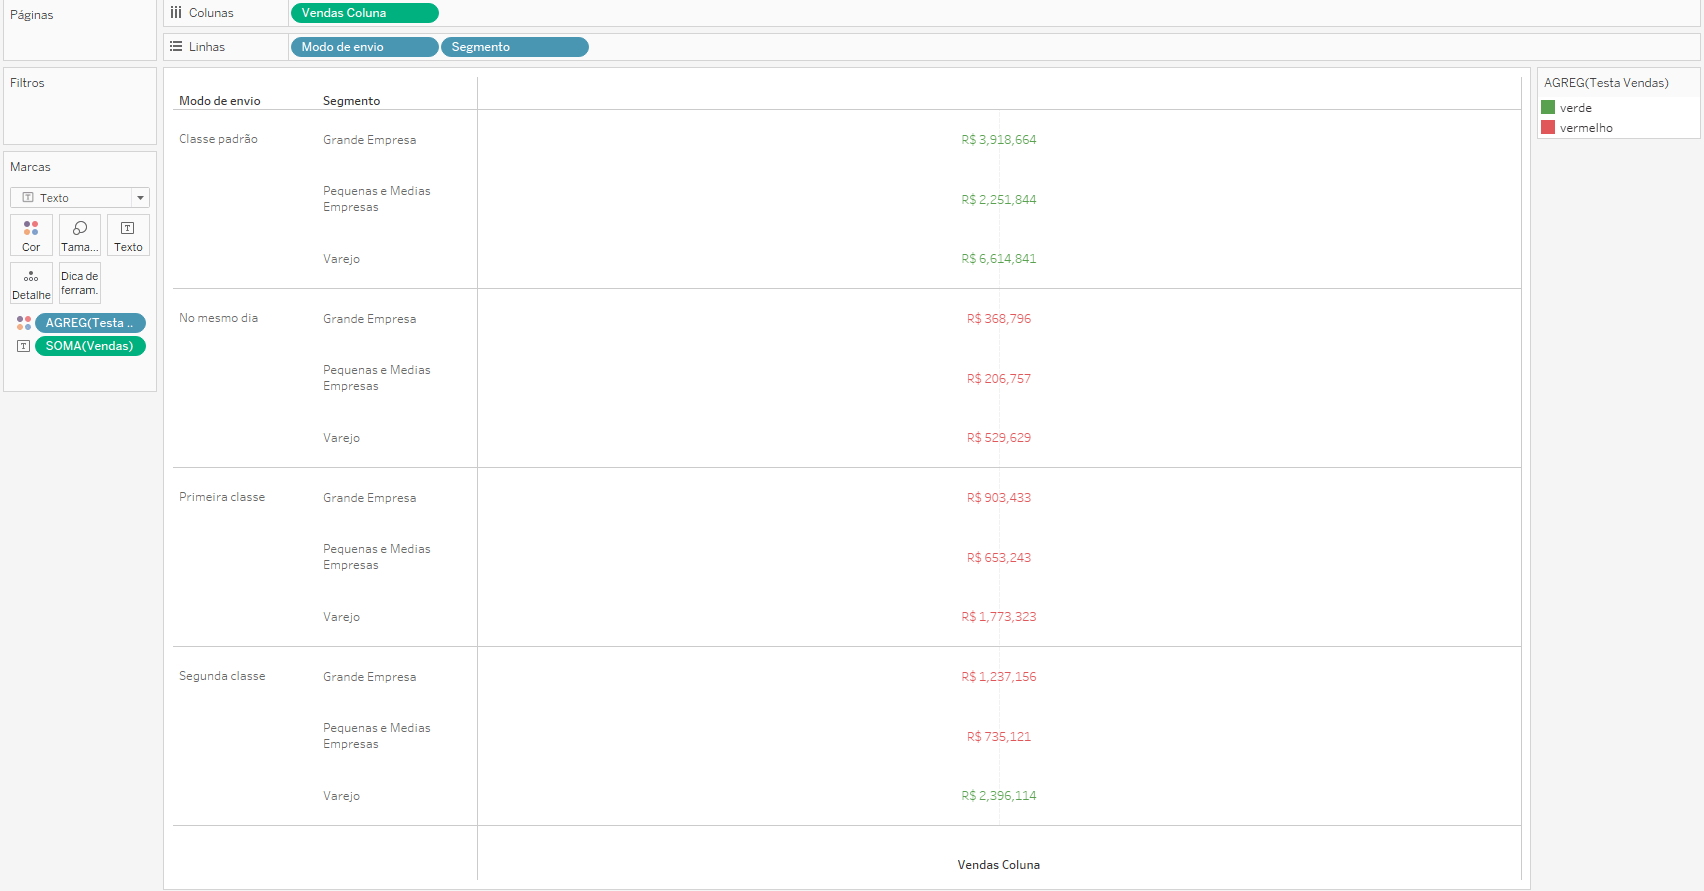Open the Cor color card
The width and height of the screenshot is (1704, 891).
[31, 235]
